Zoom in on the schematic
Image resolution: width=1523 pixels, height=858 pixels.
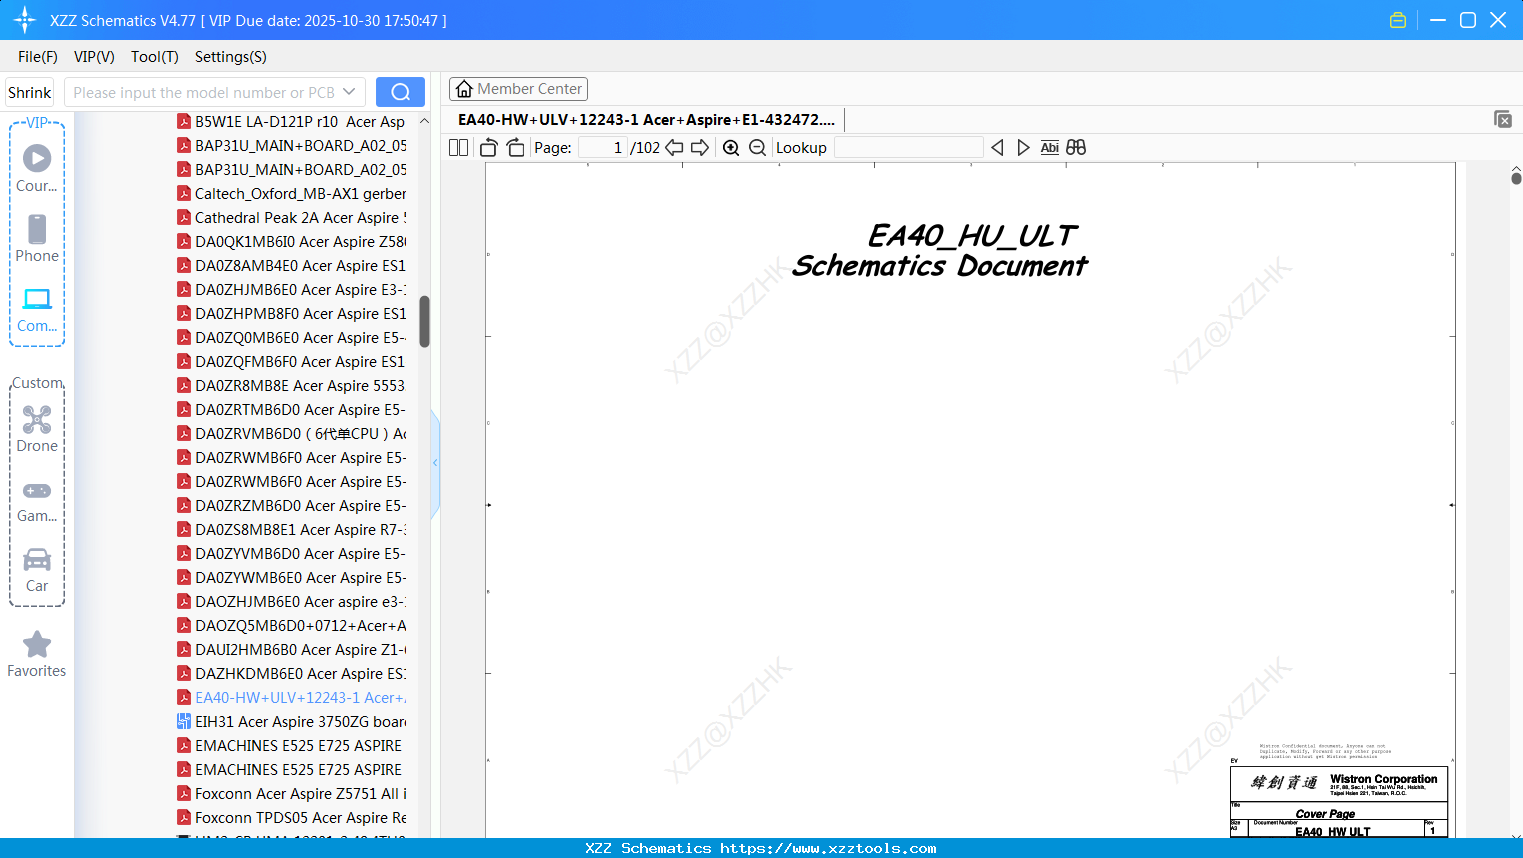[x=731, y=147]
